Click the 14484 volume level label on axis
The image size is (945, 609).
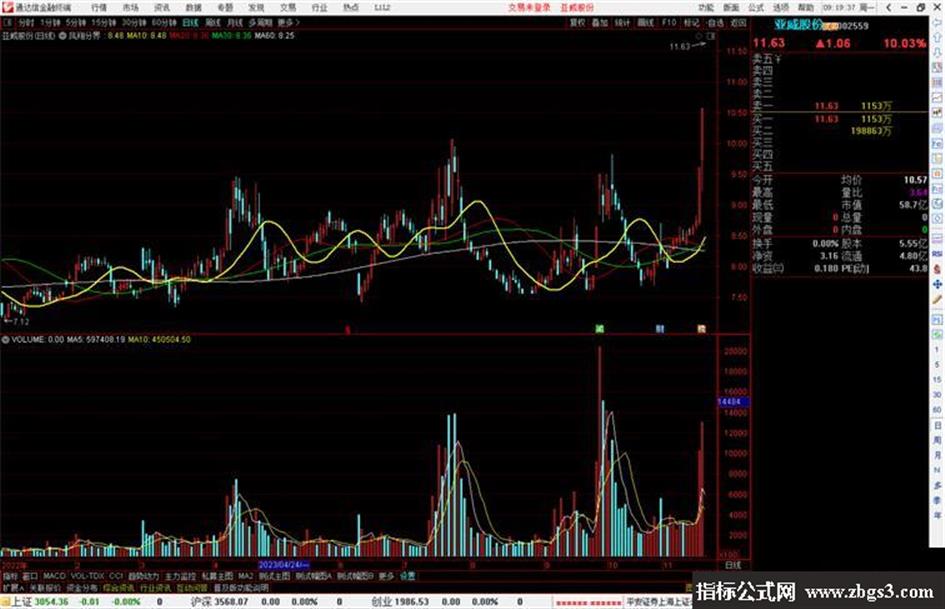(733, 402)
